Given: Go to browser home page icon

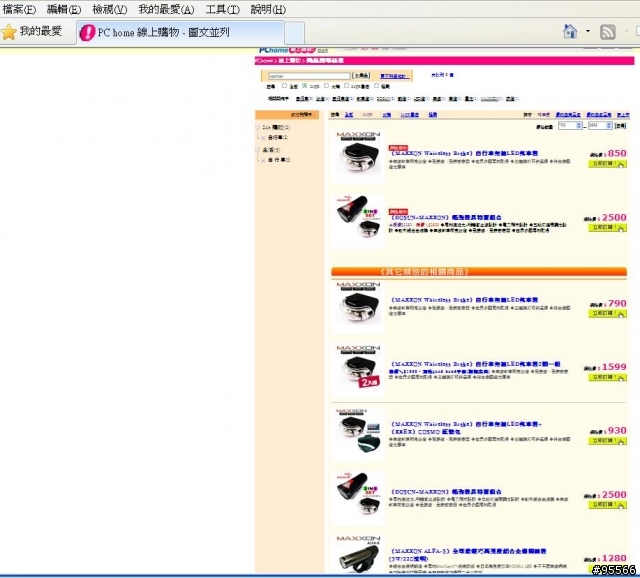Looking at the screenshot, I should pos(570,31).
